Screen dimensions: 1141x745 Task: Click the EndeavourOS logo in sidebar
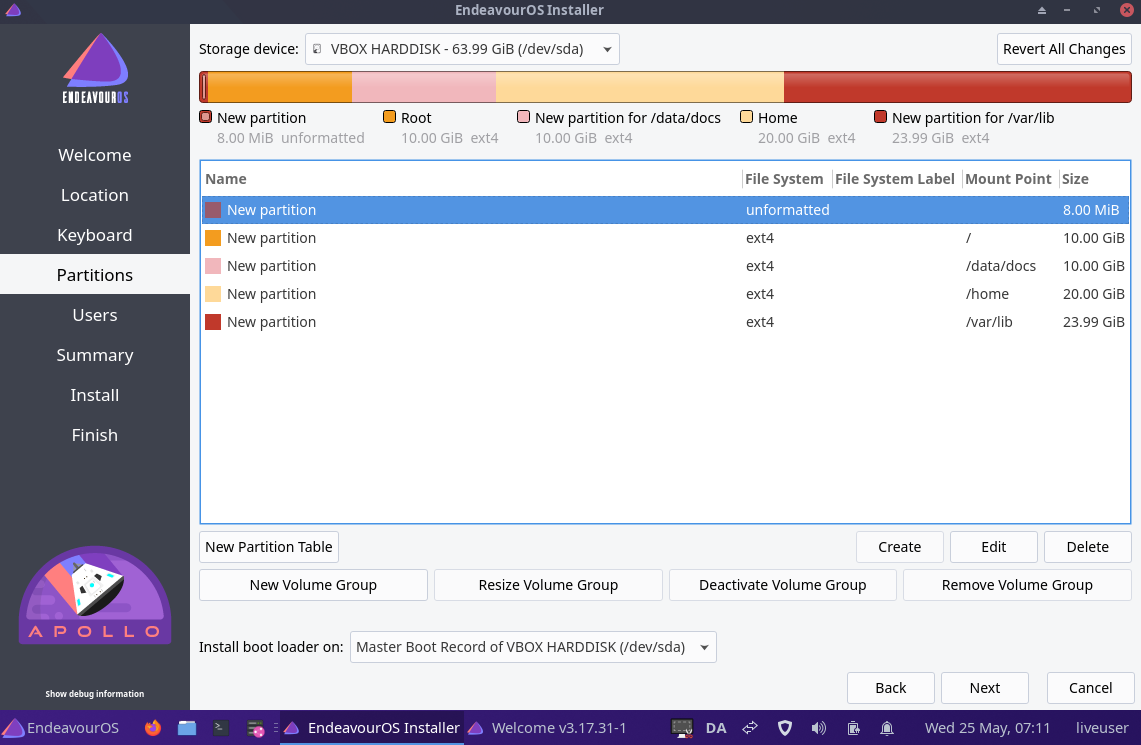(95, 68)
